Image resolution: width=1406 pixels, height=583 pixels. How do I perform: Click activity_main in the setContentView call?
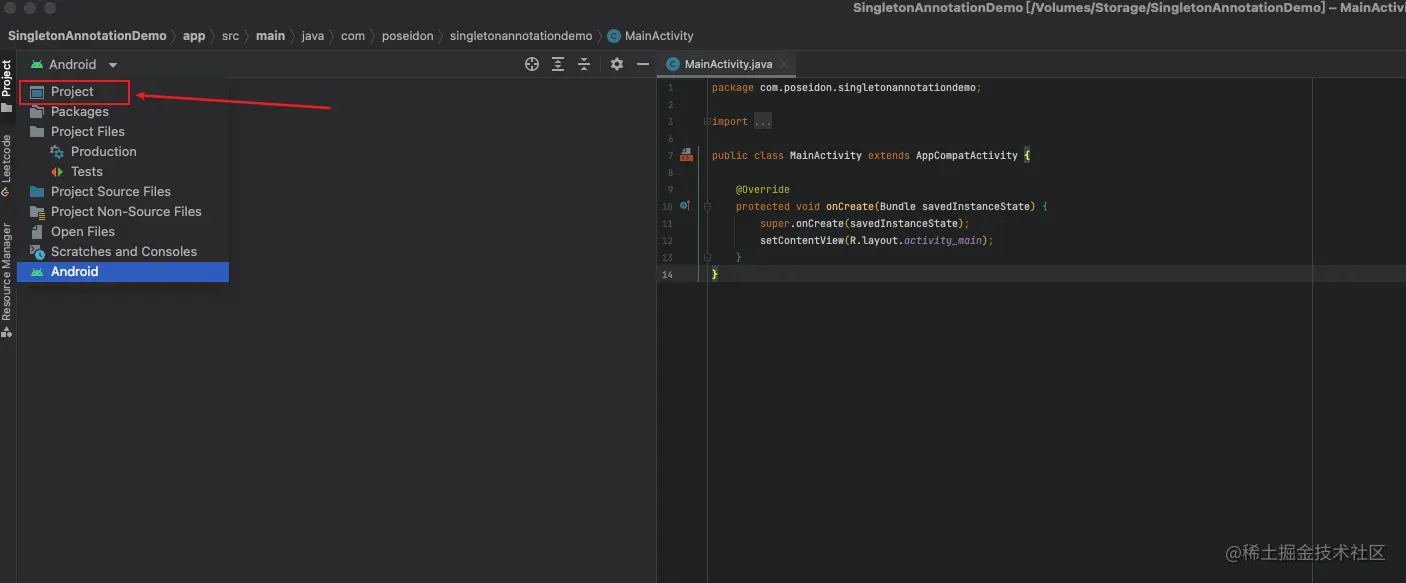point(943,240)
